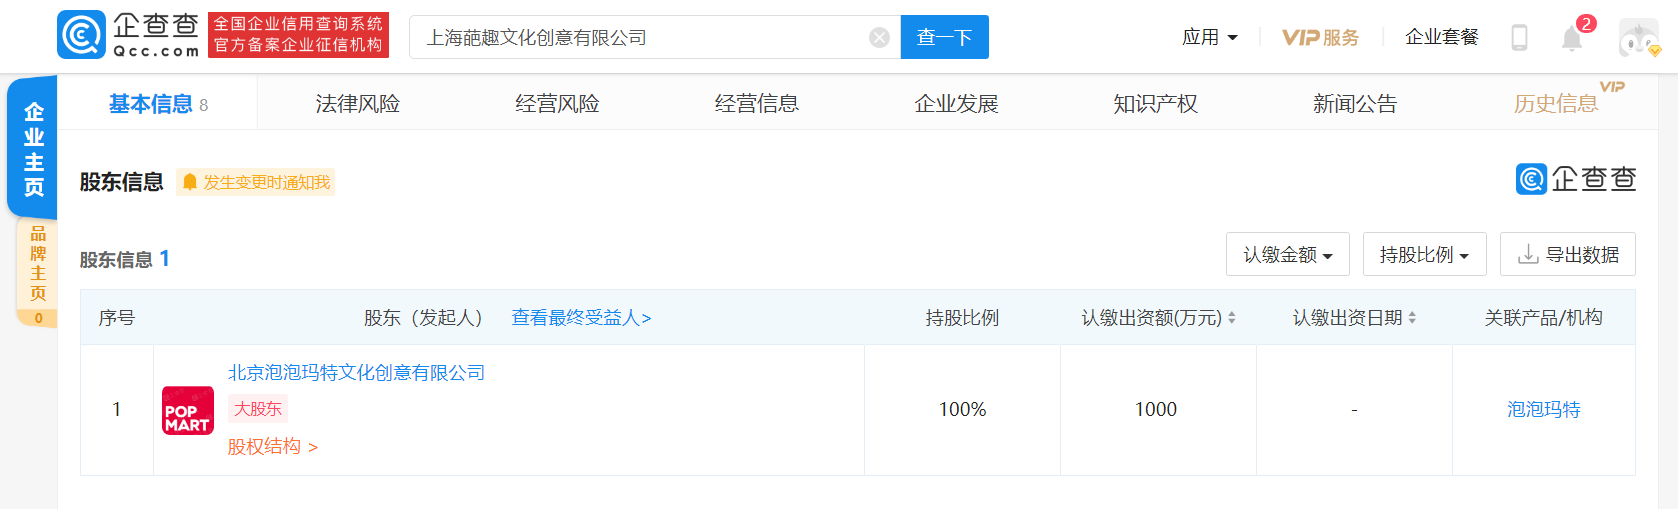The image size is (1678, 509).
Task: Click the 大股东 tag
Action: pos(258,409)
